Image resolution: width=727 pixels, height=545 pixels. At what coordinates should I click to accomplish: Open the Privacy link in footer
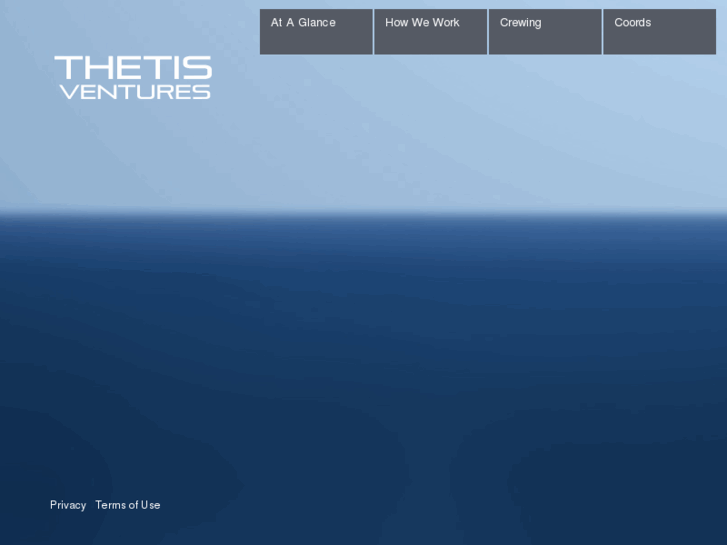coord(68,505)
